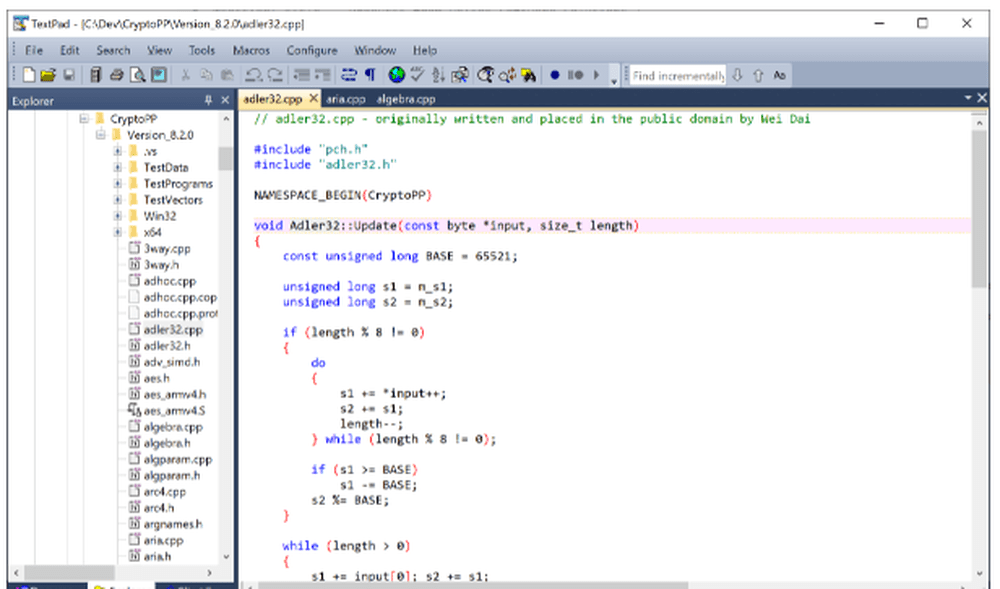Image resolution: width=1000 pixels, height=589 pixels.
Task: Toggle Match Case Aa button
Action: (779, 75)
